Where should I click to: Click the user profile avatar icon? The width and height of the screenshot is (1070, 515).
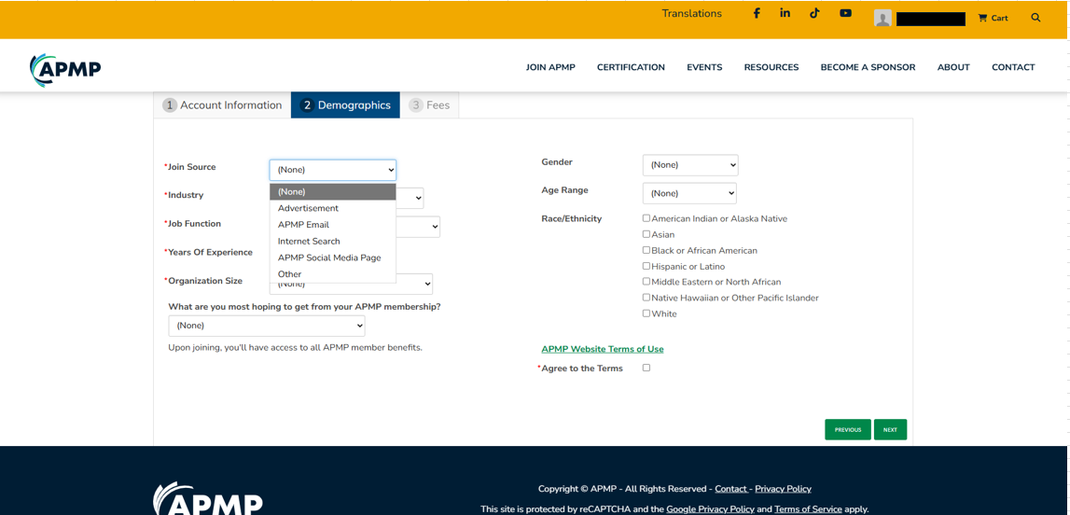882,18
